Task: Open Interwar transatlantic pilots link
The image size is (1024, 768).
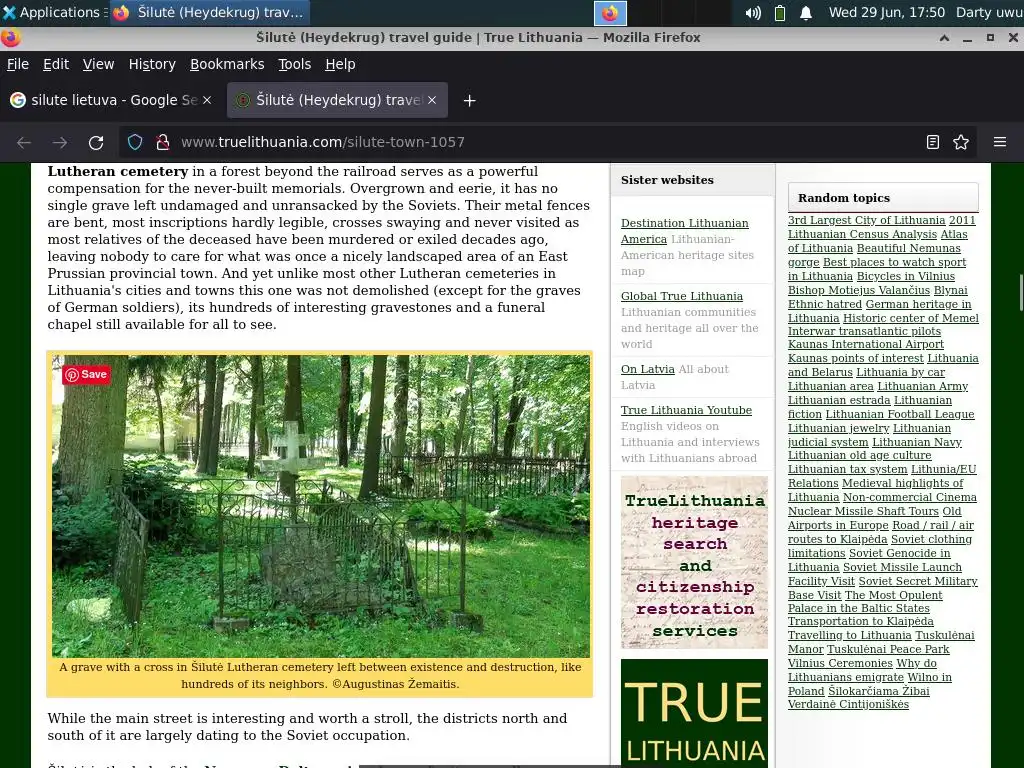Action: tap(864, 331)
